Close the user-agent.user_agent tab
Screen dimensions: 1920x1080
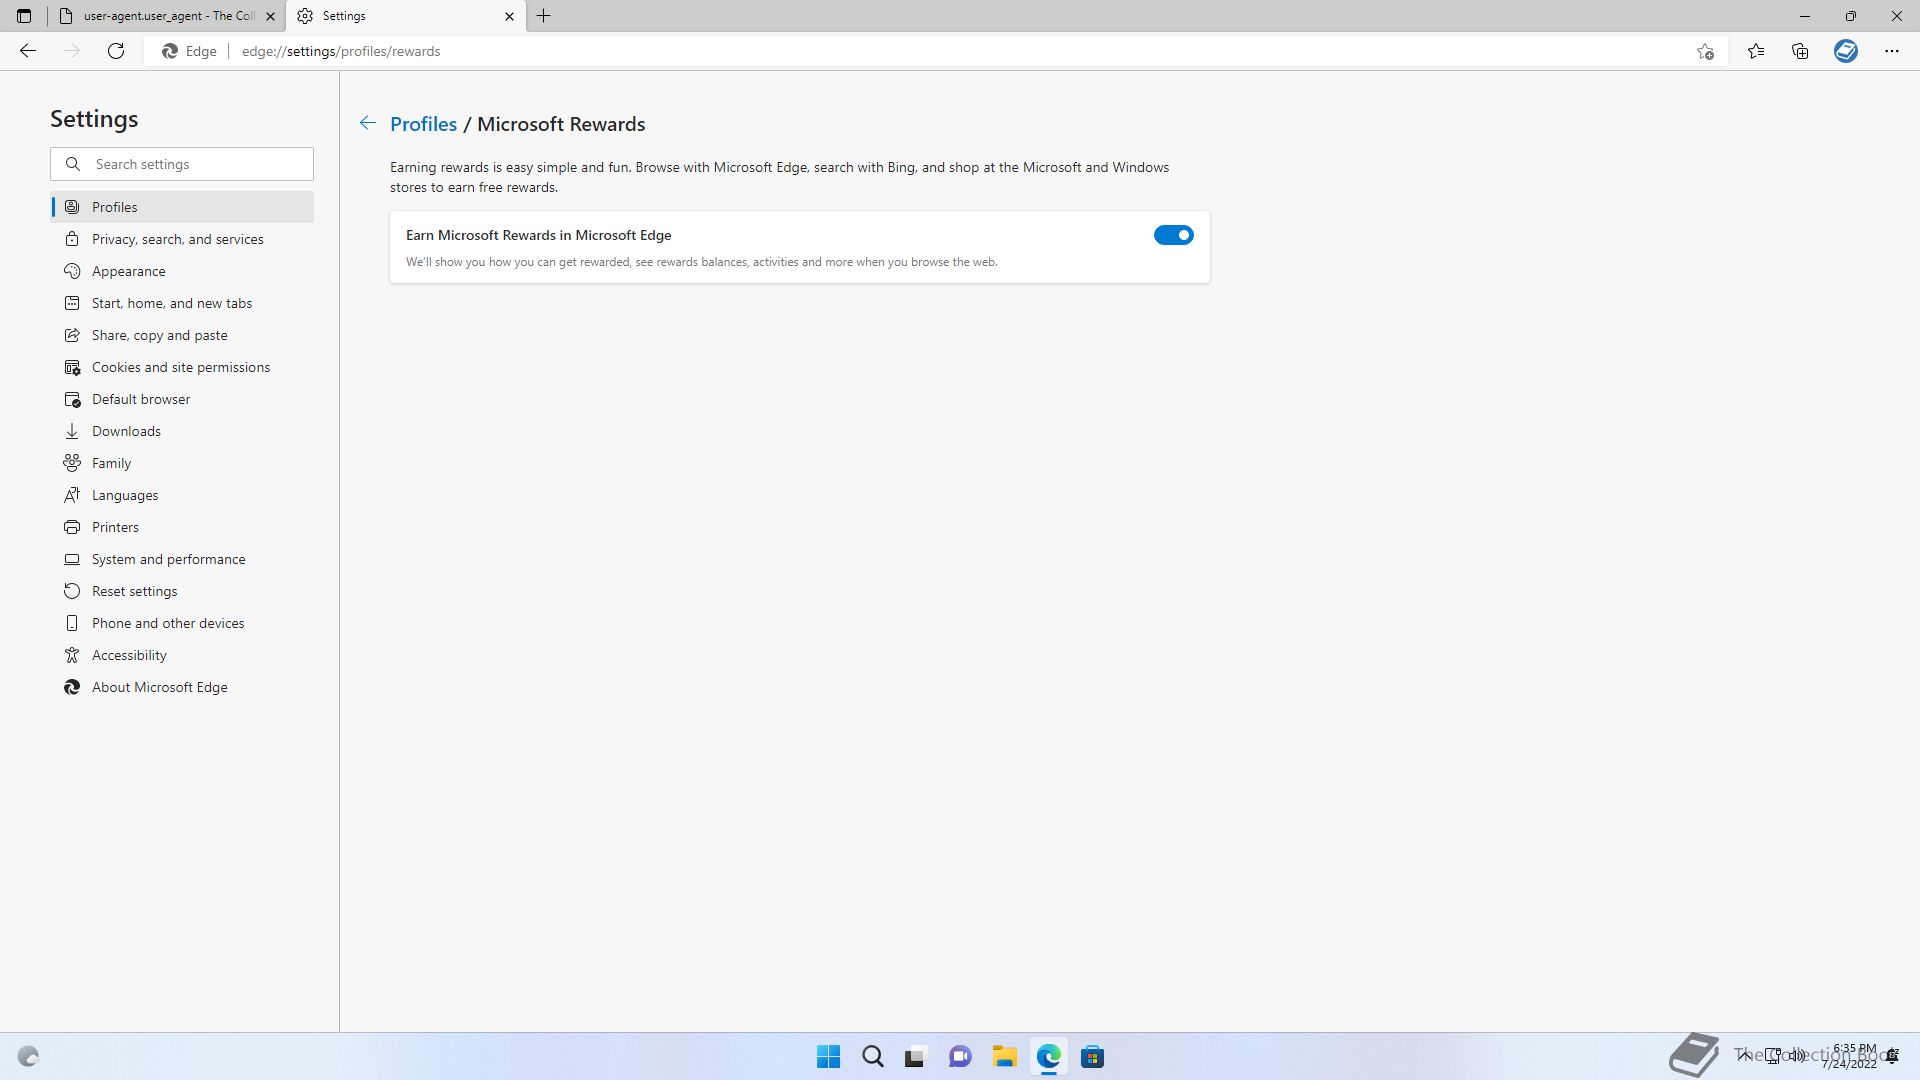270,16
